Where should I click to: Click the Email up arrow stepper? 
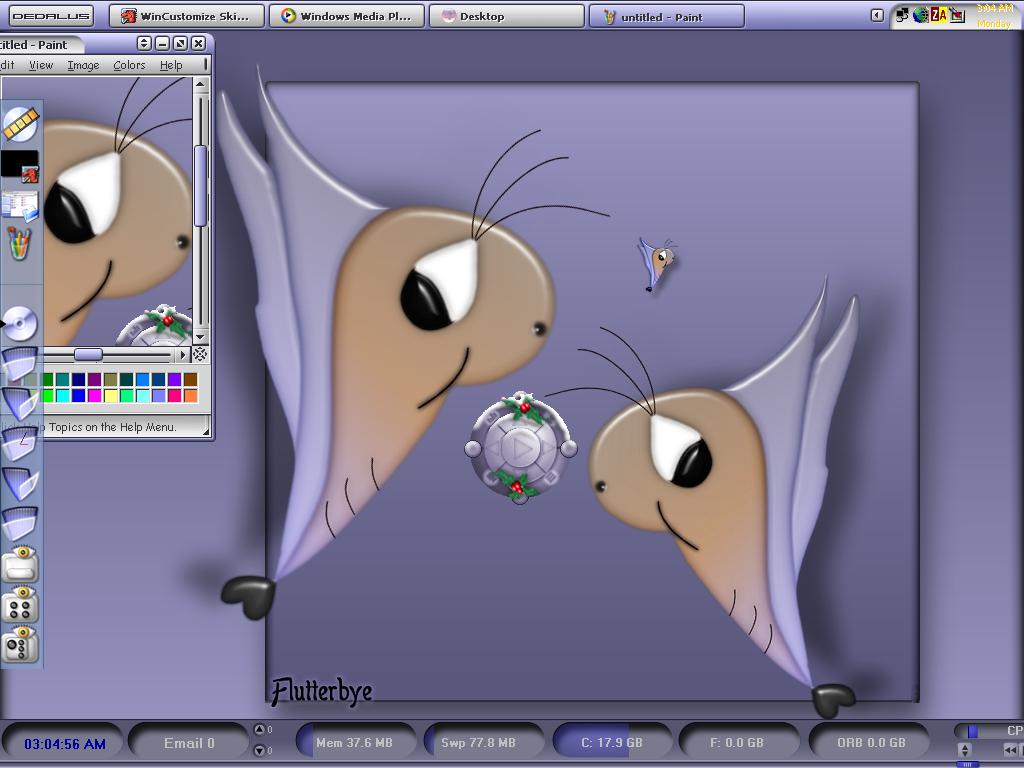point(259,729)
